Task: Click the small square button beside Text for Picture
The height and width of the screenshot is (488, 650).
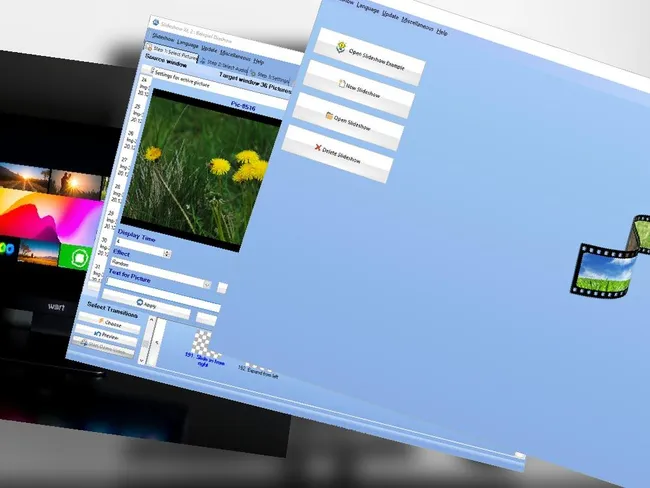Action: click(x=222, y=288)
